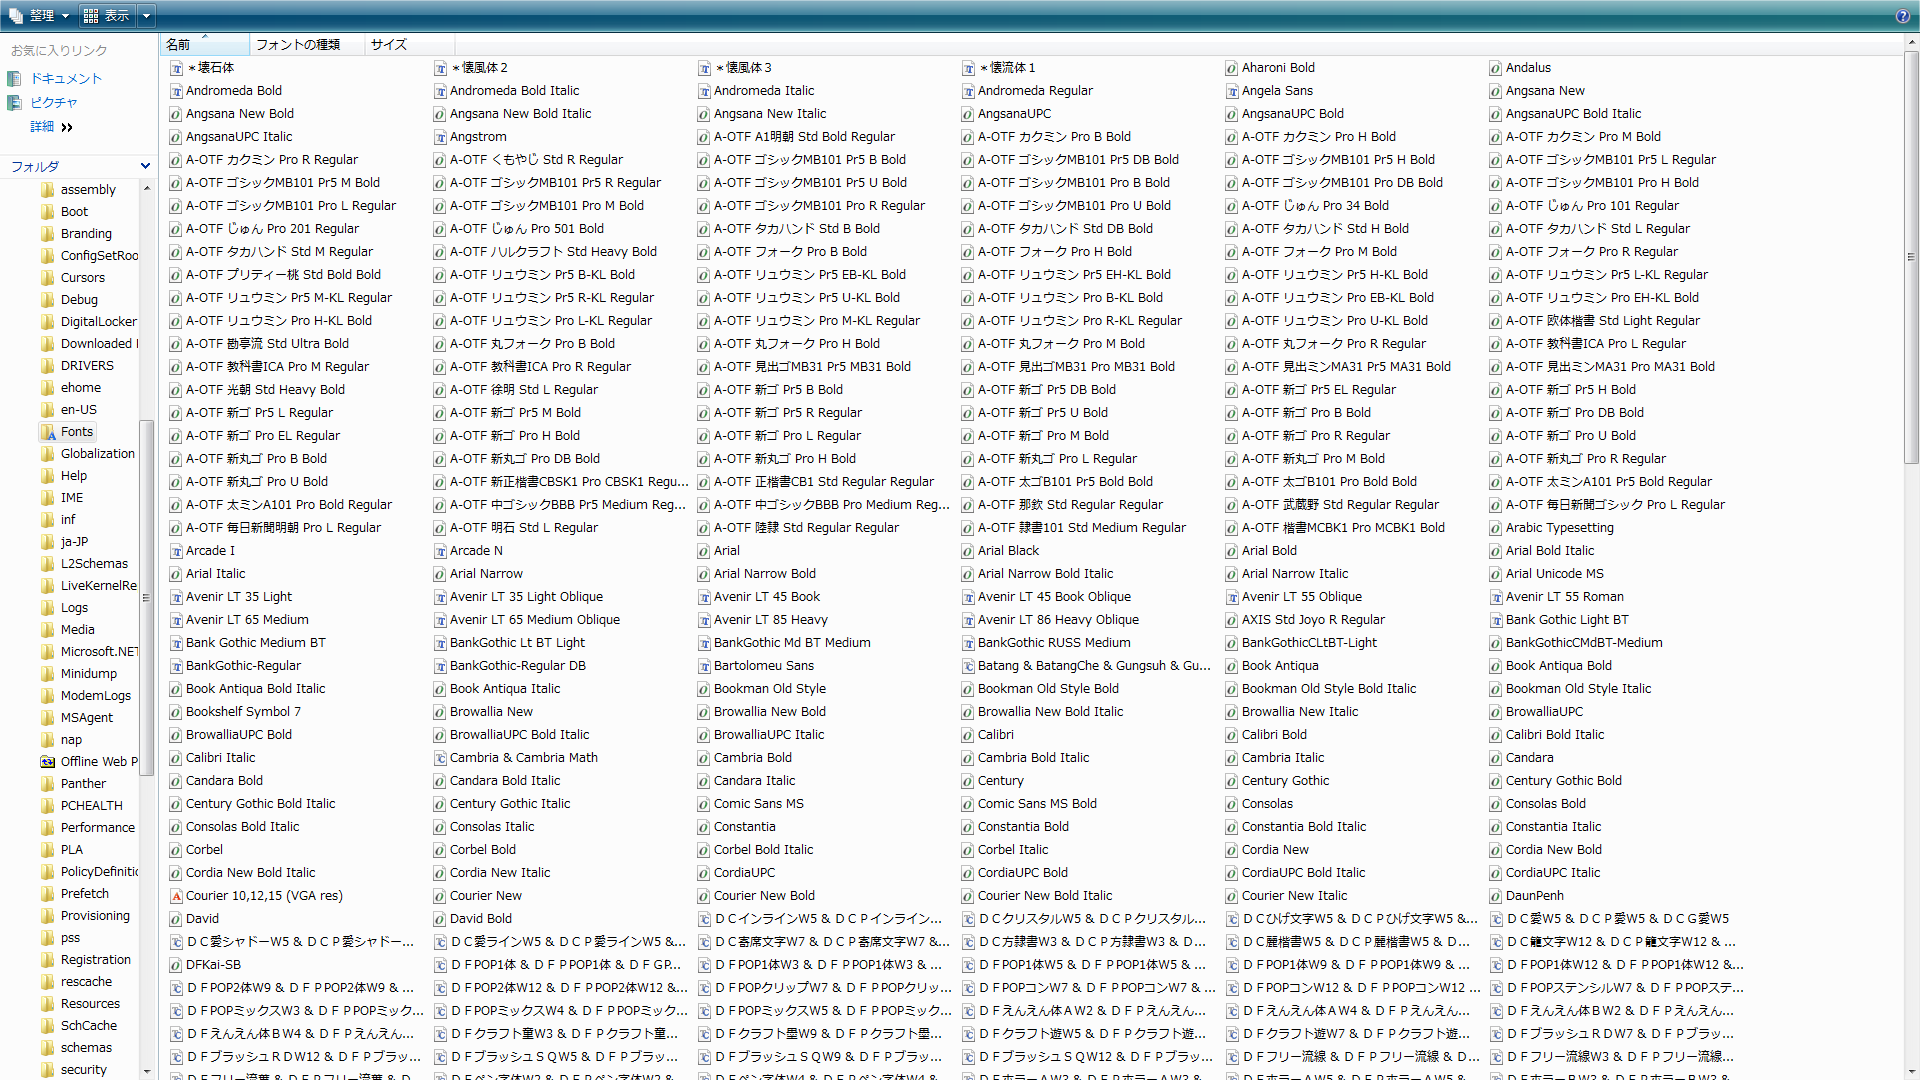Screen dimensions: 1920x1080
Task: Select the DFKai-SB font icon
Action: tap(176, 965)
